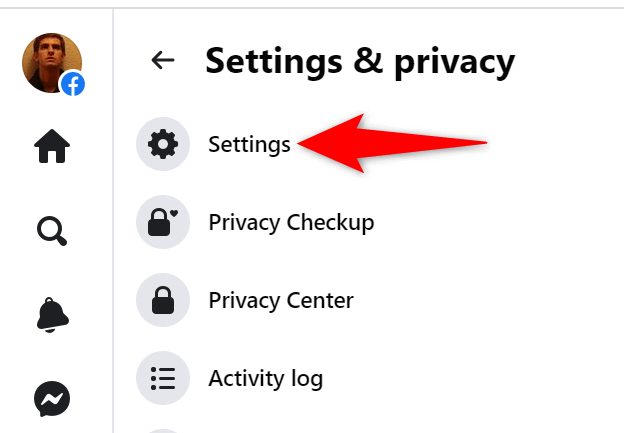Viewport: 624px width, 433px height.
Task: Open the Home feed icon
Action: pyautogui.click(x=52, y=148)
